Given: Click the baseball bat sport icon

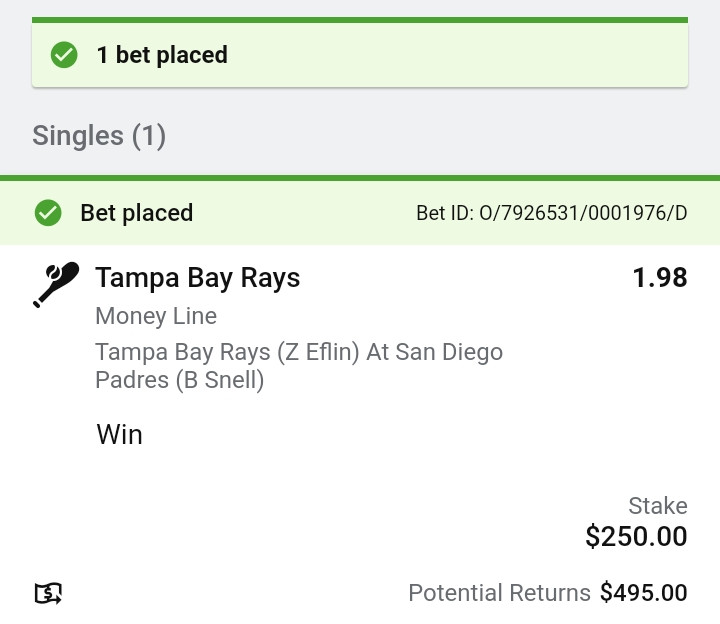Looking at the screenshot, I should point(55,284).
